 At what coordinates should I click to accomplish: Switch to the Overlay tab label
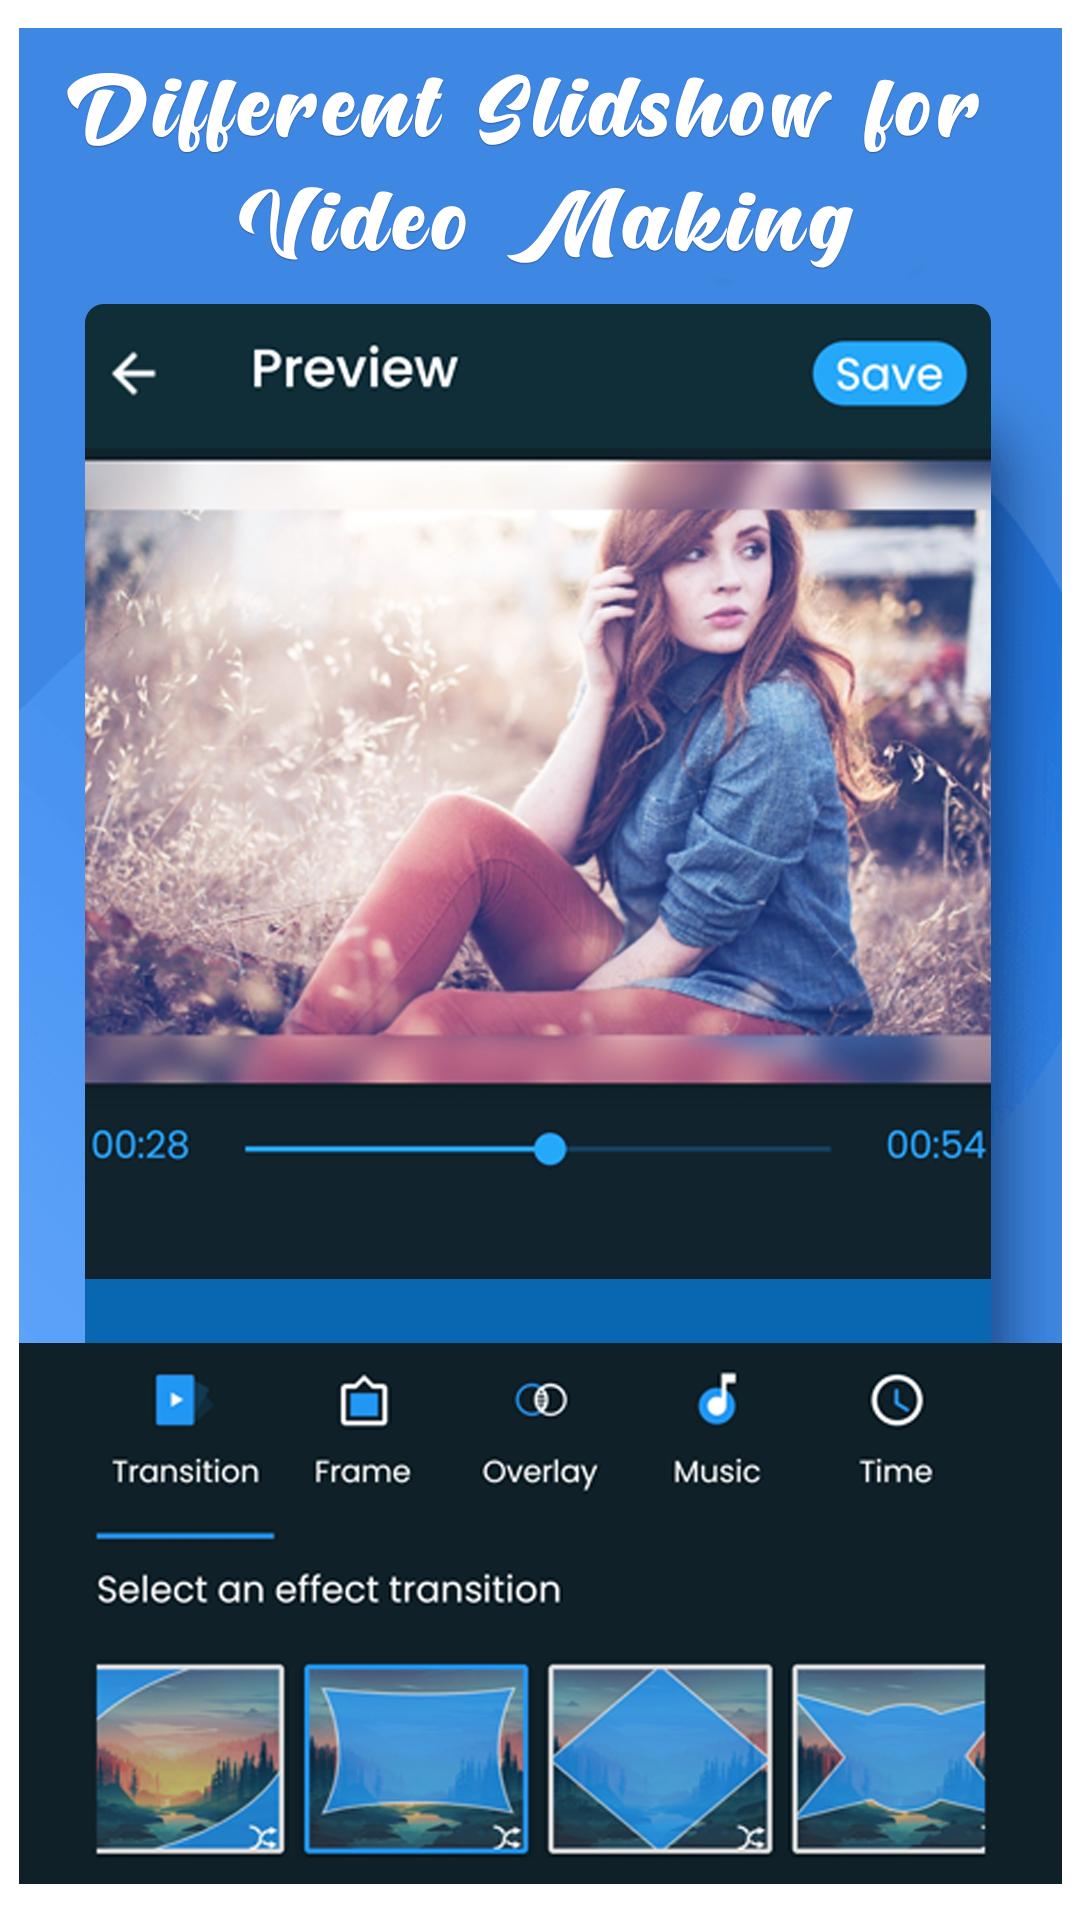point(540,1473)
